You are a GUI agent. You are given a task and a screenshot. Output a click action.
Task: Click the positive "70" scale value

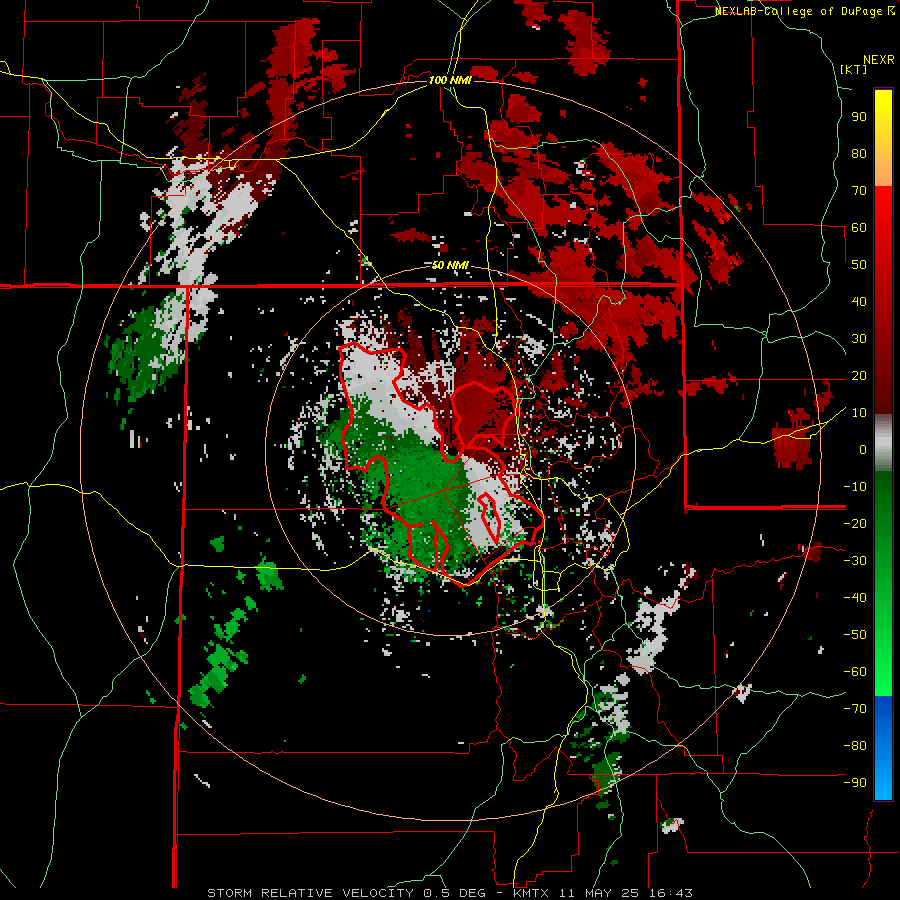point(859,191)
